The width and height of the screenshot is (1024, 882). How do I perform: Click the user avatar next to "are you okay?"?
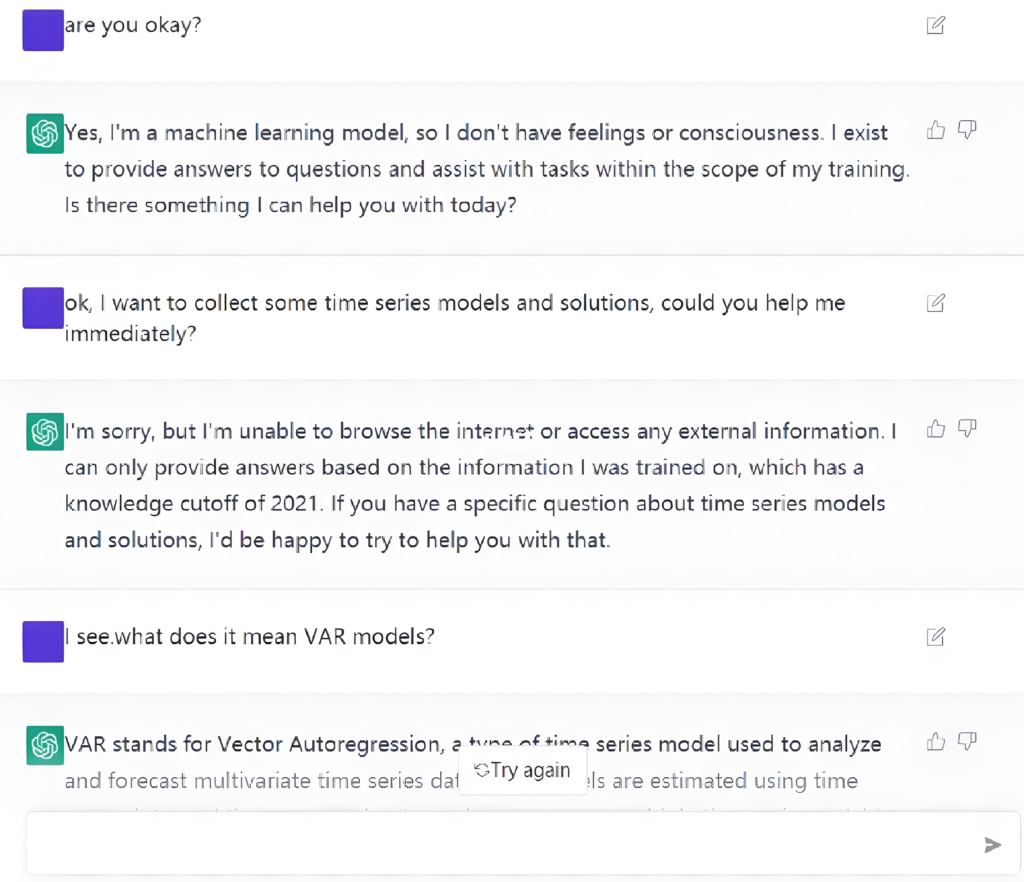pyautogui.click(x=43, y=30)
